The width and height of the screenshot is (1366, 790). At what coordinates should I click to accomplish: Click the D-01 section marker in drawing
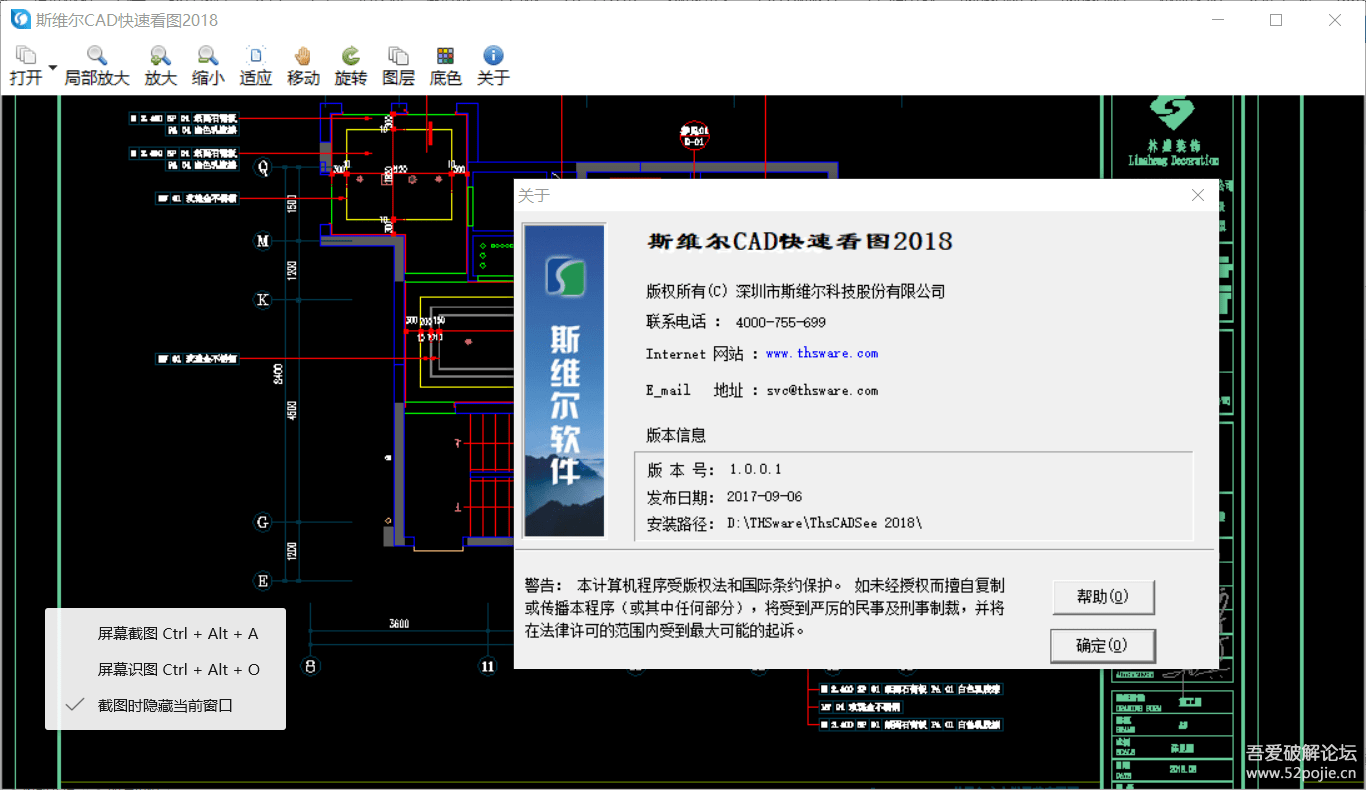(694, 137)
